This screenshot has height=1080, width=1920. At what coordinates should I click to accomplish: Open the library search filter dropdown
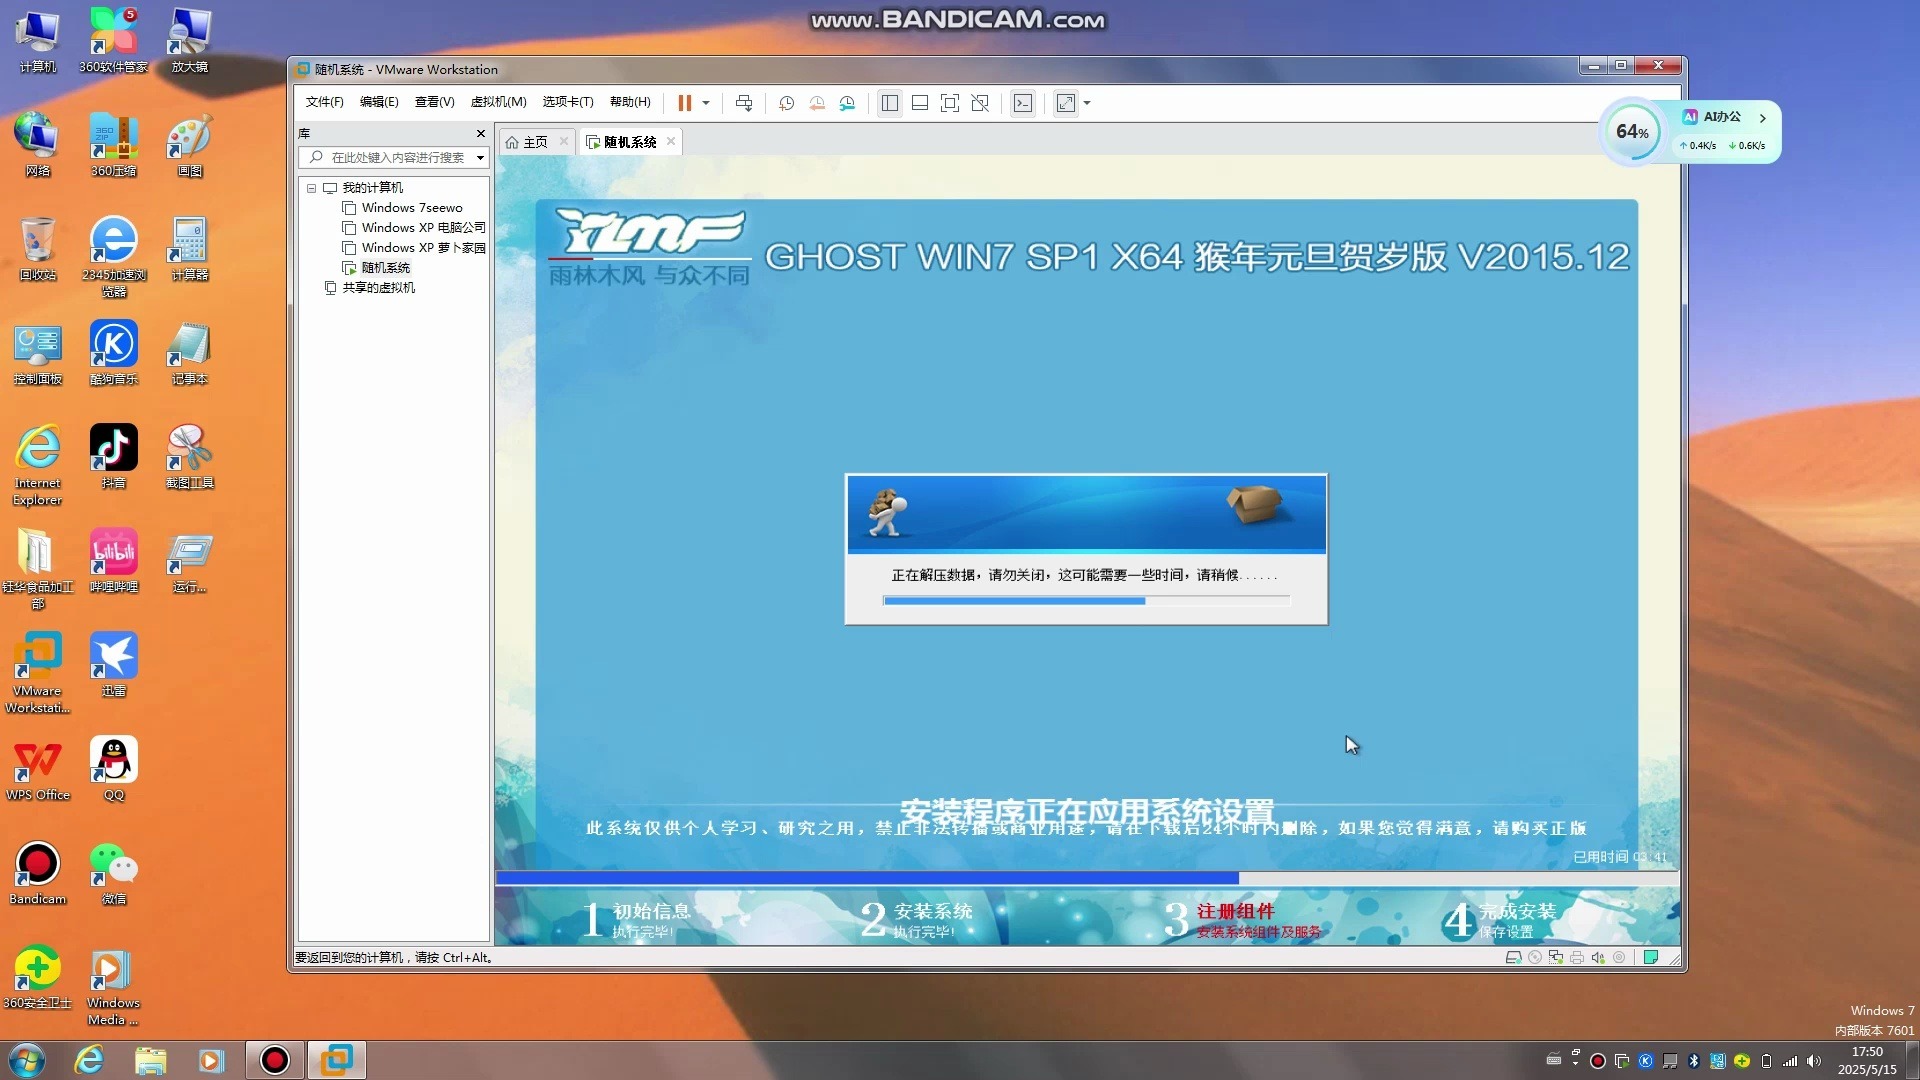(x=480, y=158)
